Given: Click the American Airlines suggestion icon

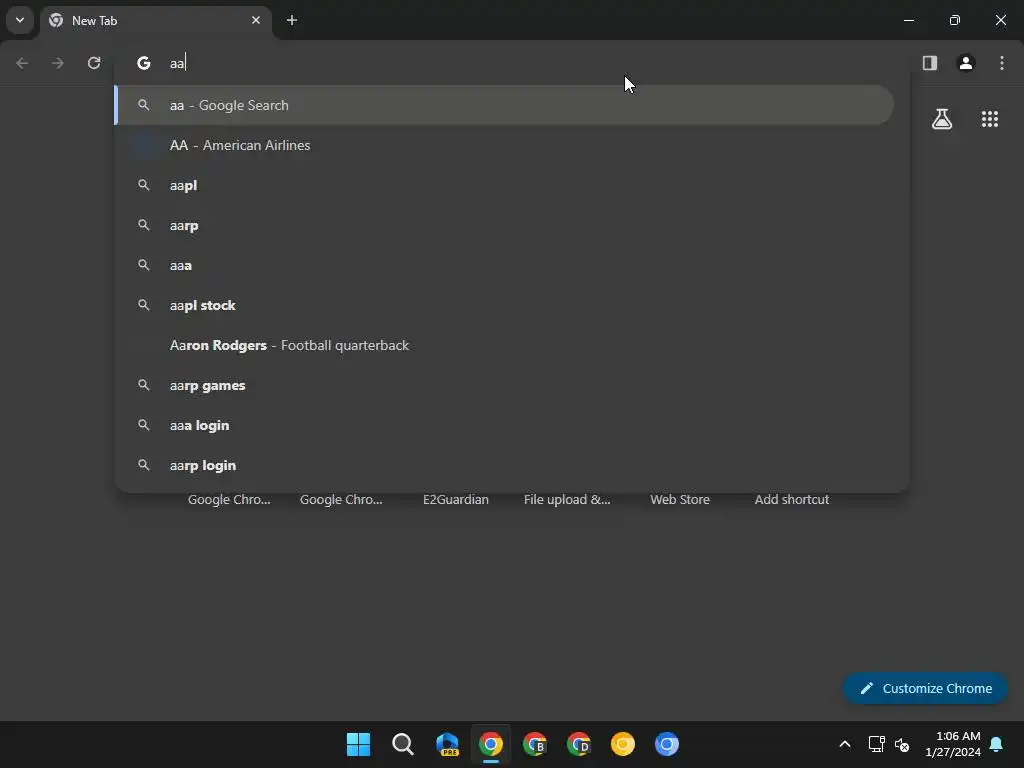Looking at the screenshot, I should (x=144, y=145).
